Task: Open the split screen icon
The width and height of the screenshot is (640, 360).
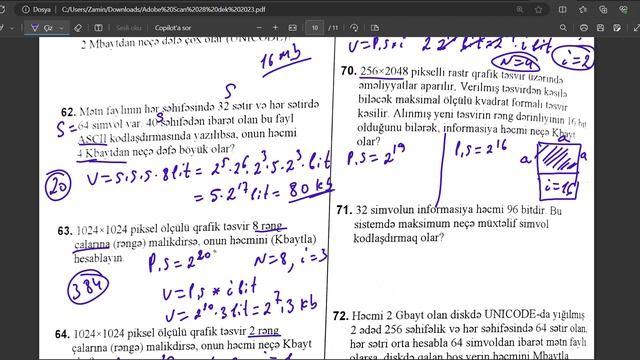Action: click(562, 9)
